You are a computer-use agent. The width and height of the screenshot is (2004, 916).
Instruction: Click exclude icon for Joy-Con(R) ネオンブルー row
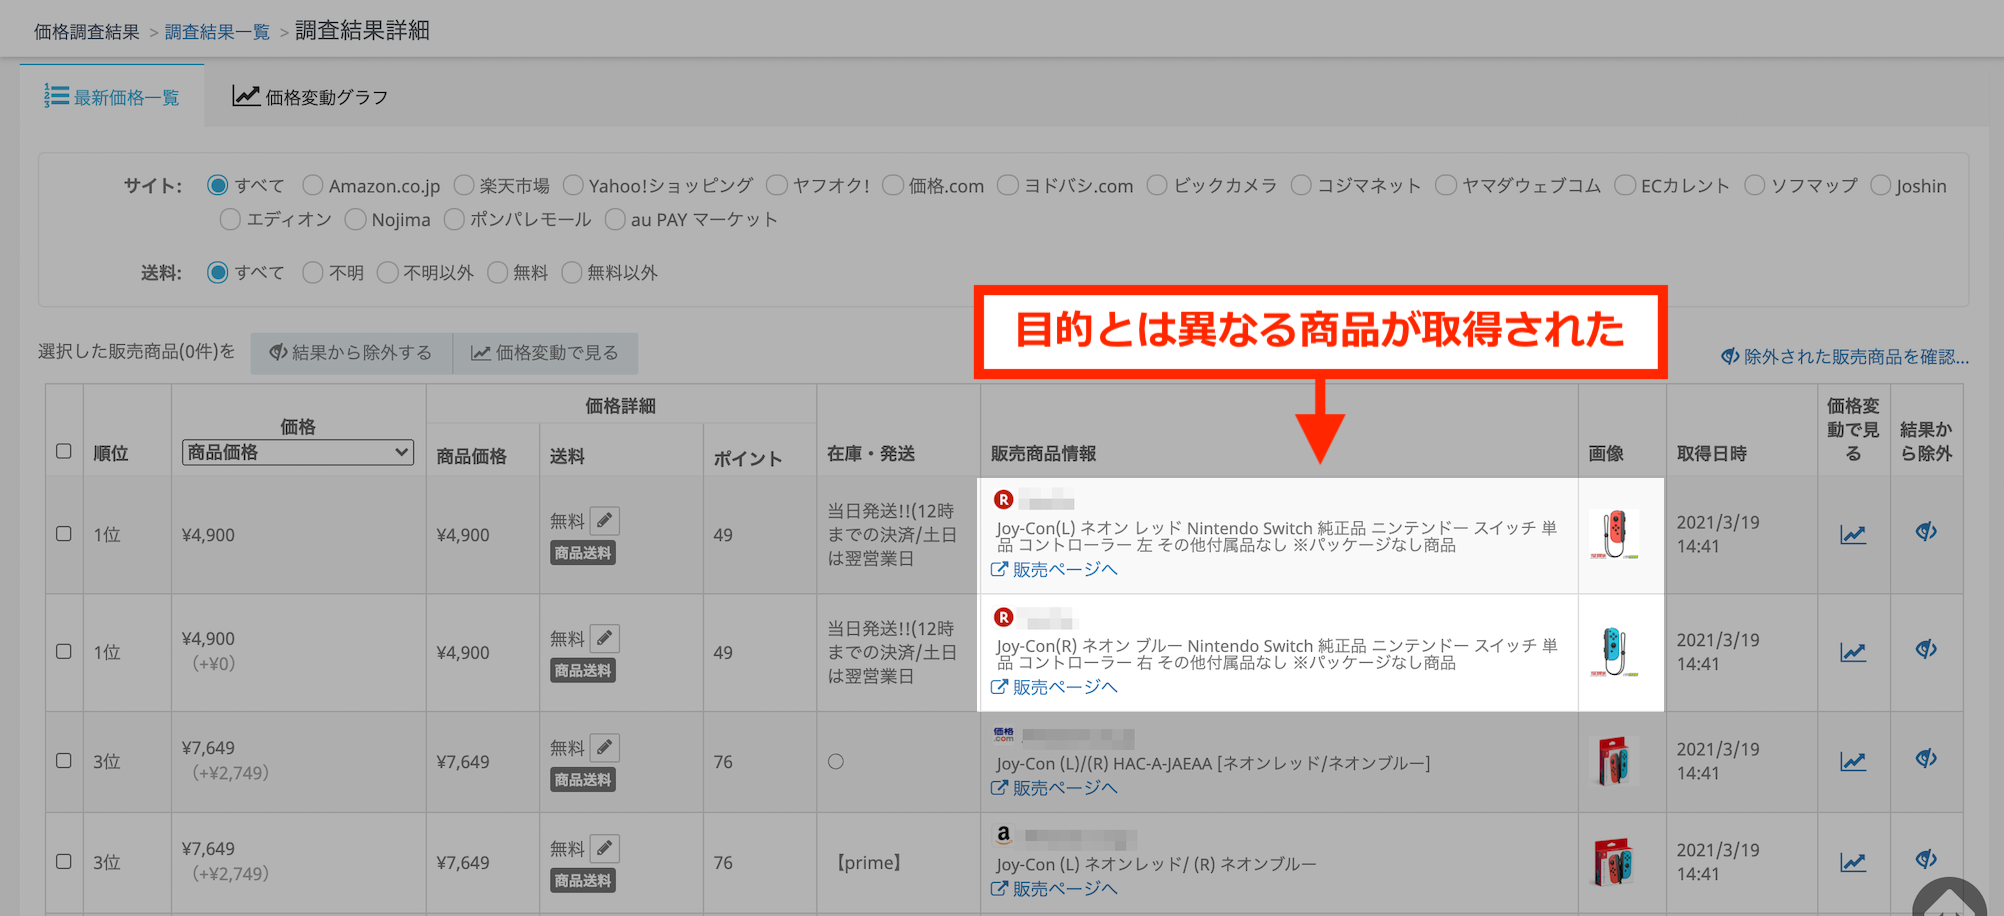[1926, 650]
